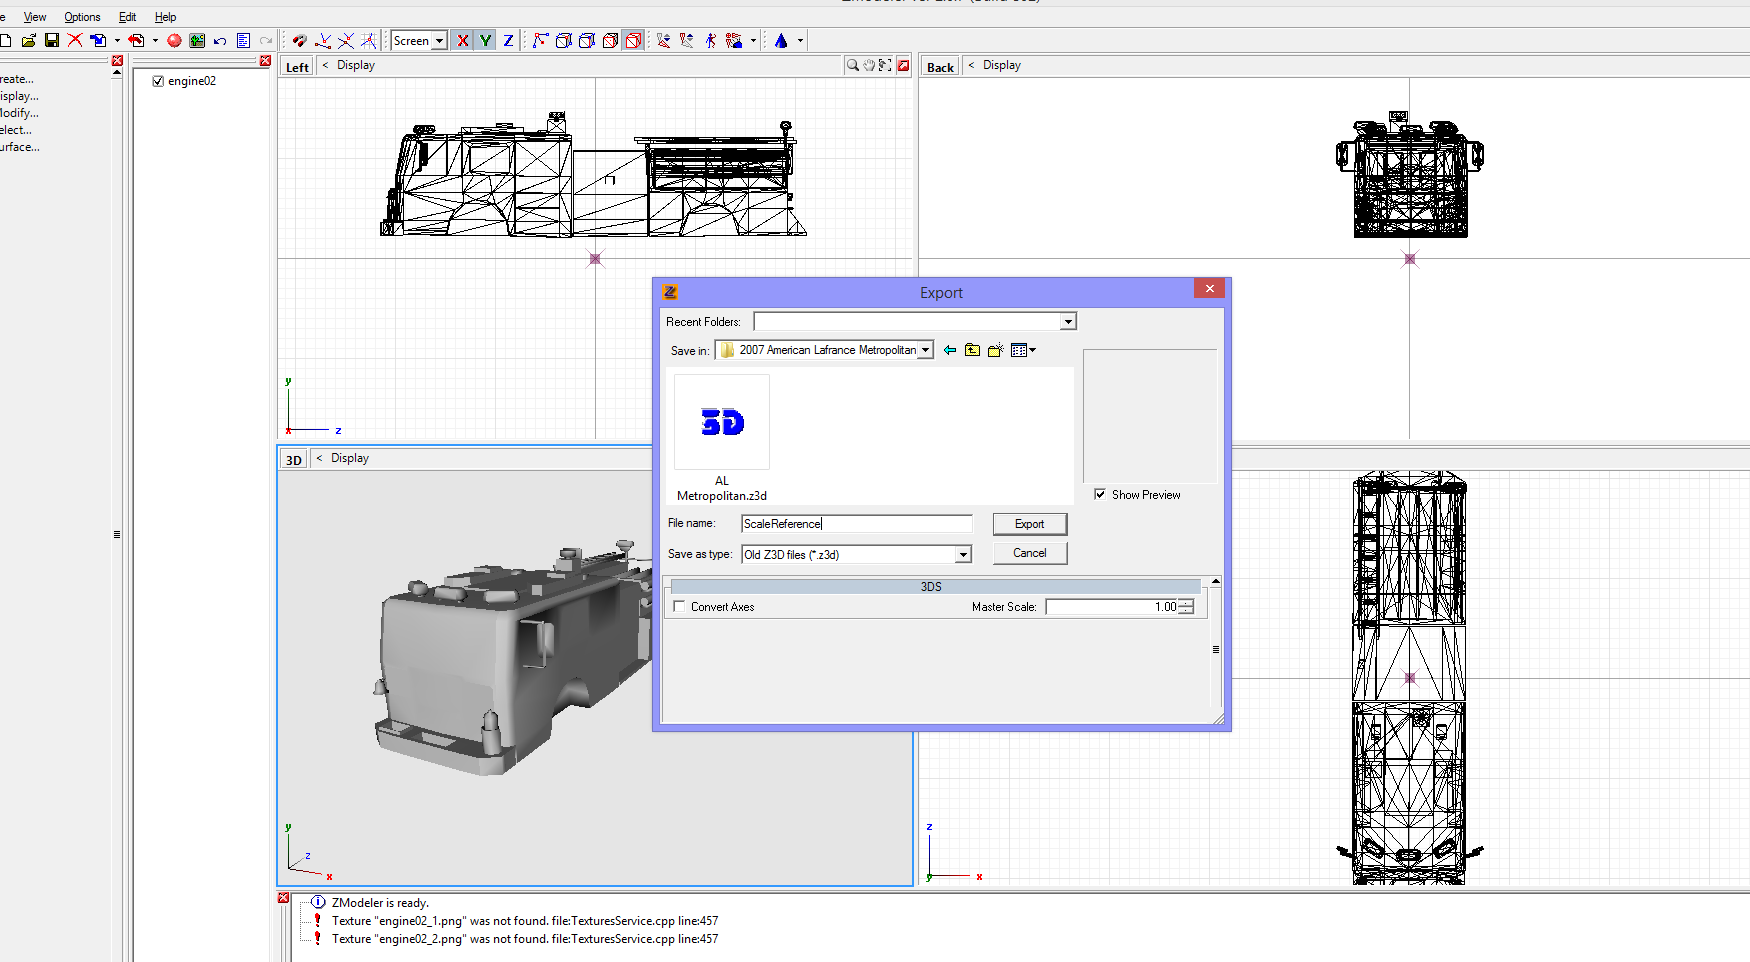Click the pan hand icon in Left viewport
This screenshot has width=1750, height=962.
click(x=870, y=65)
